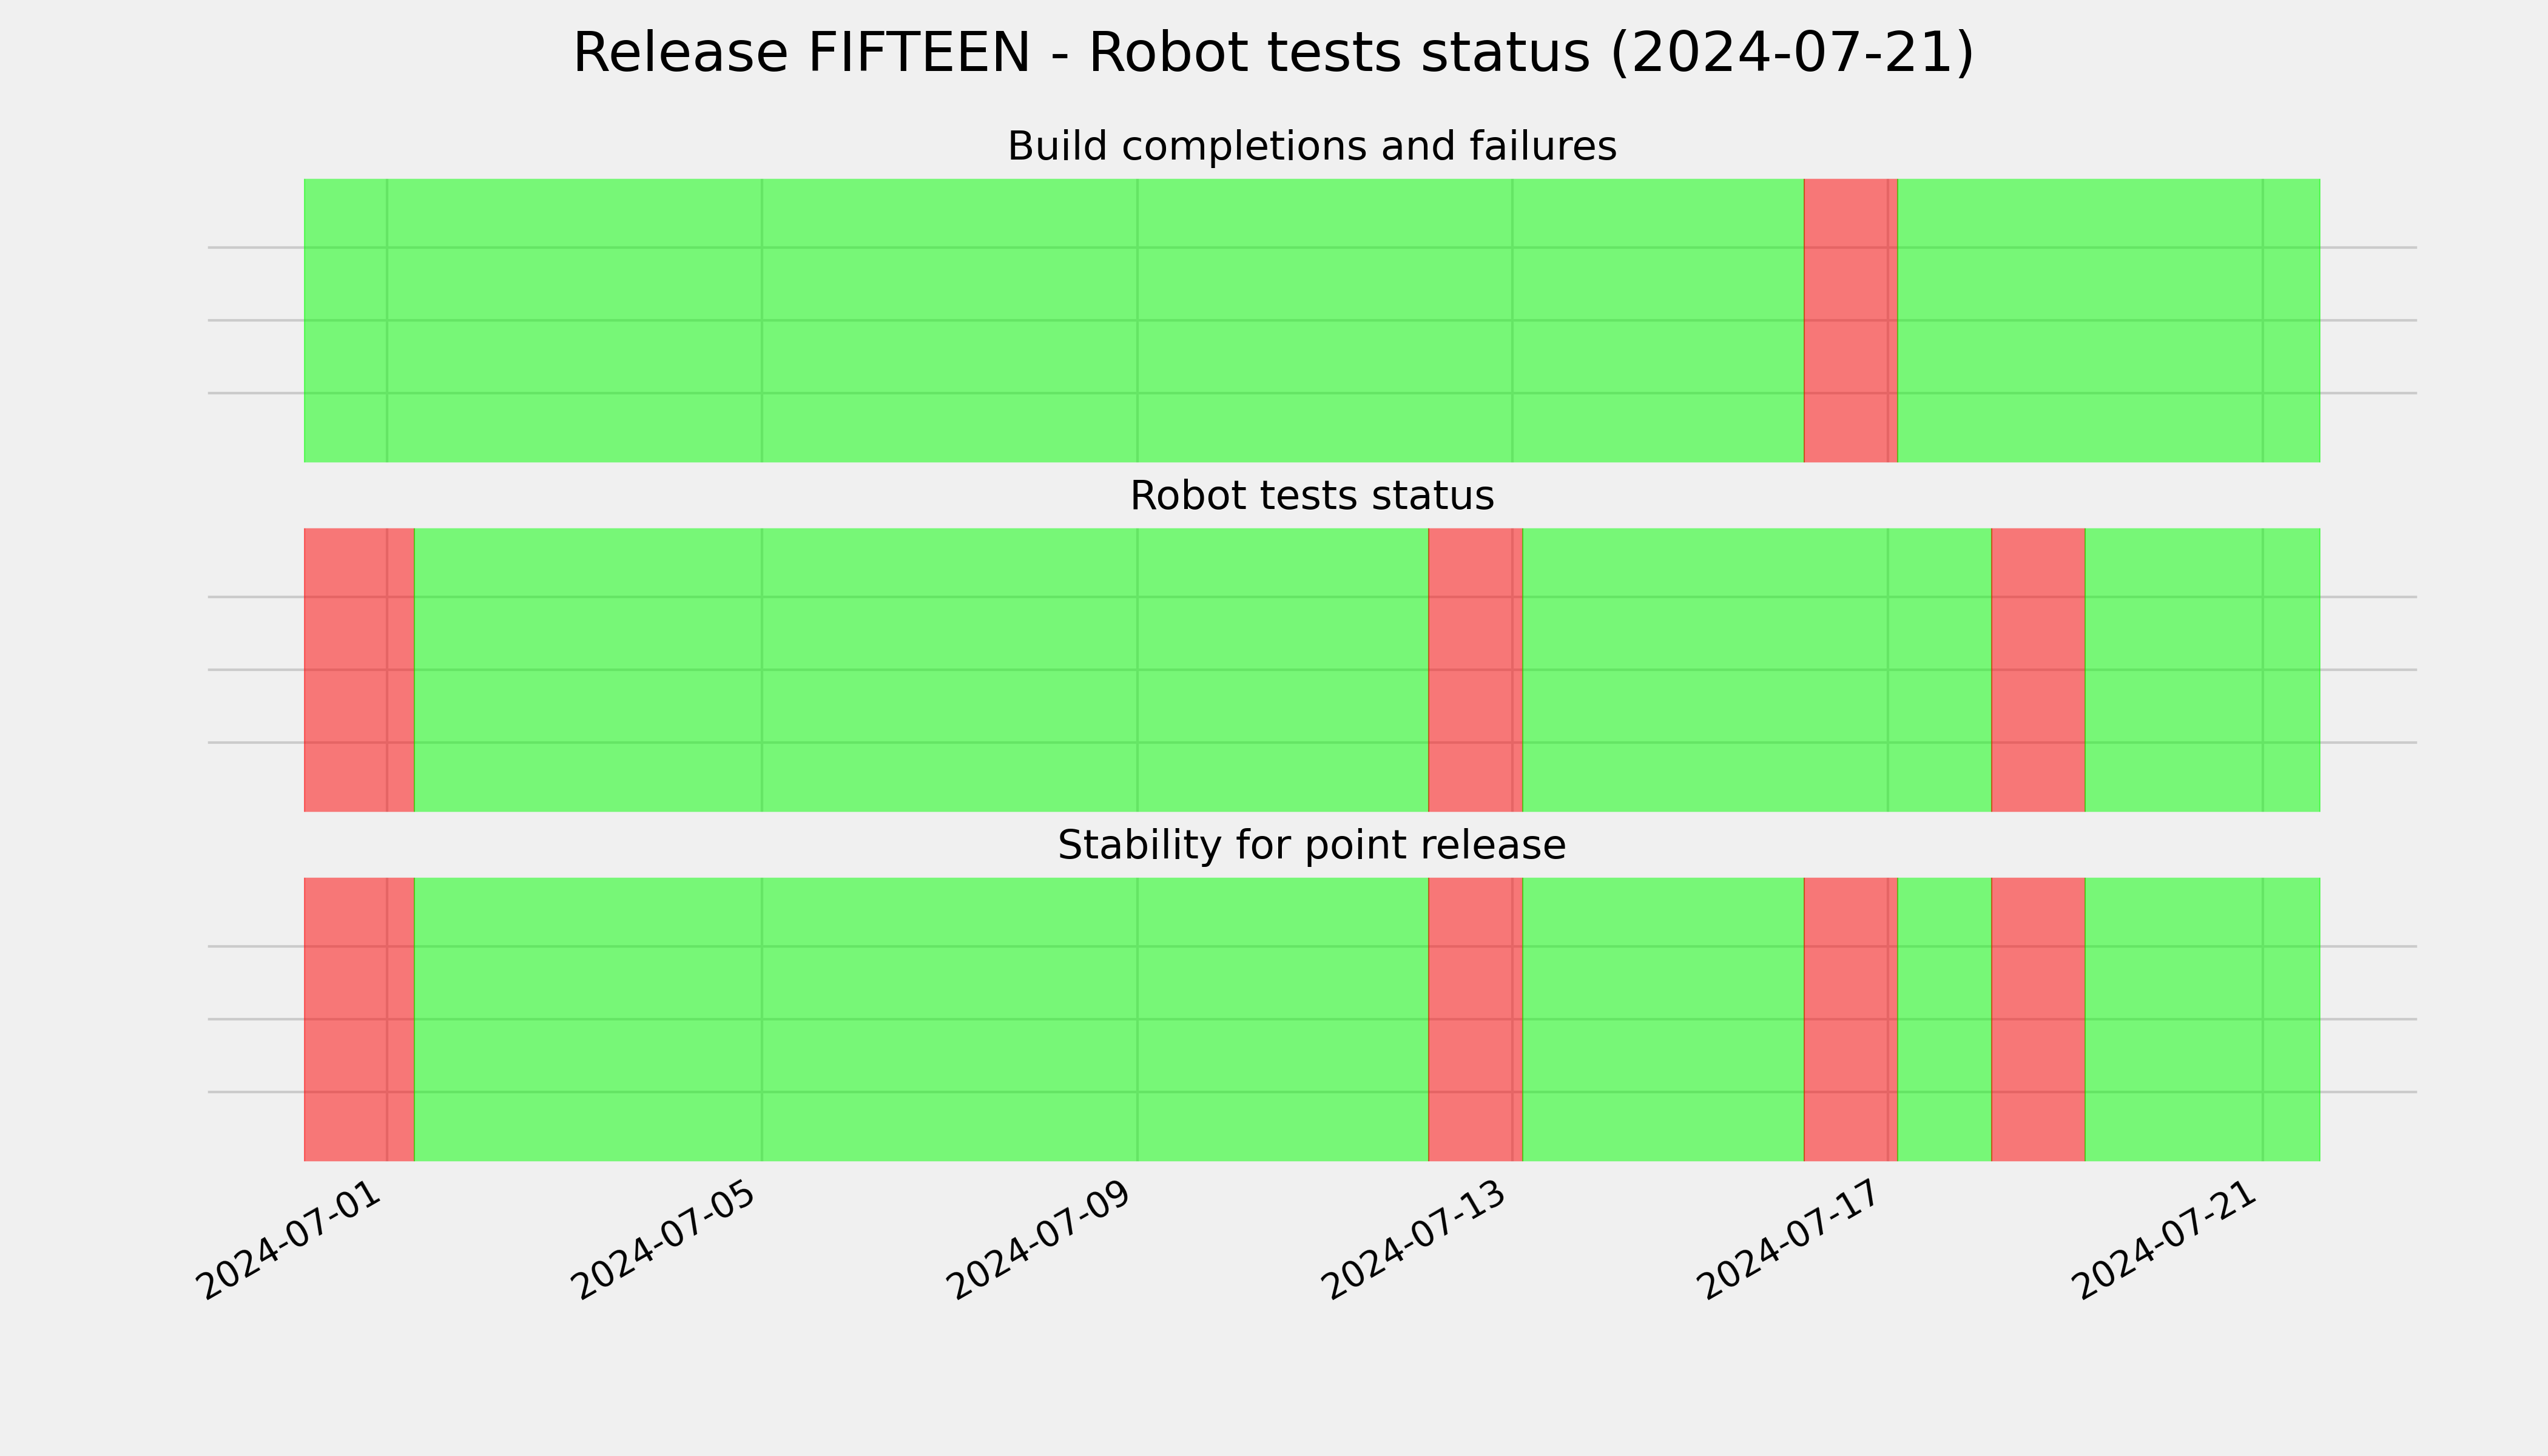Click the second red band in Stability chart

[x=1475, y=1019]
